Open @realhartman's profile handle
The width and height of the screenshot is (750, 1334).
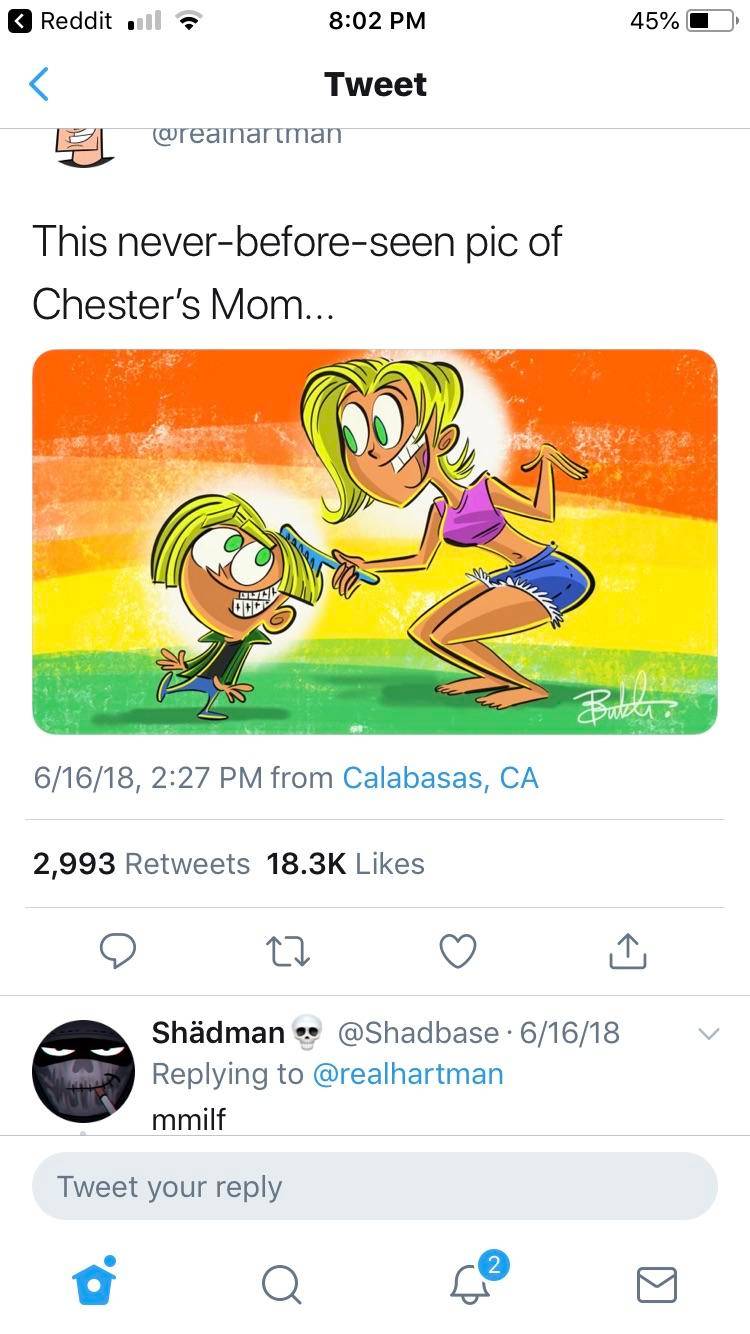(245, 133)
